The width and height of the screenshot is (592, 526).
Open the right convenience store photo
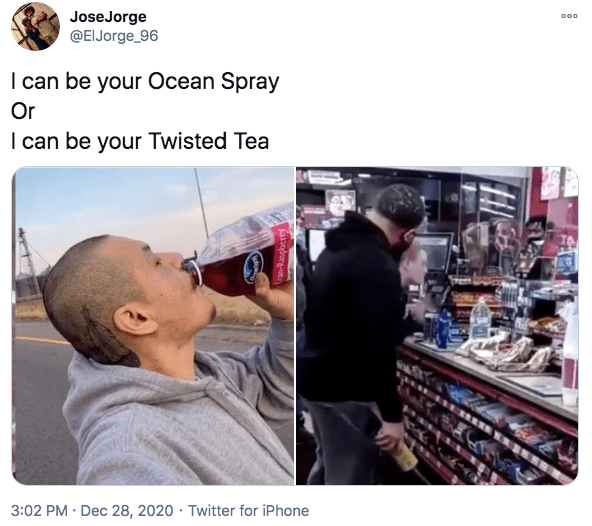(437, 326)
